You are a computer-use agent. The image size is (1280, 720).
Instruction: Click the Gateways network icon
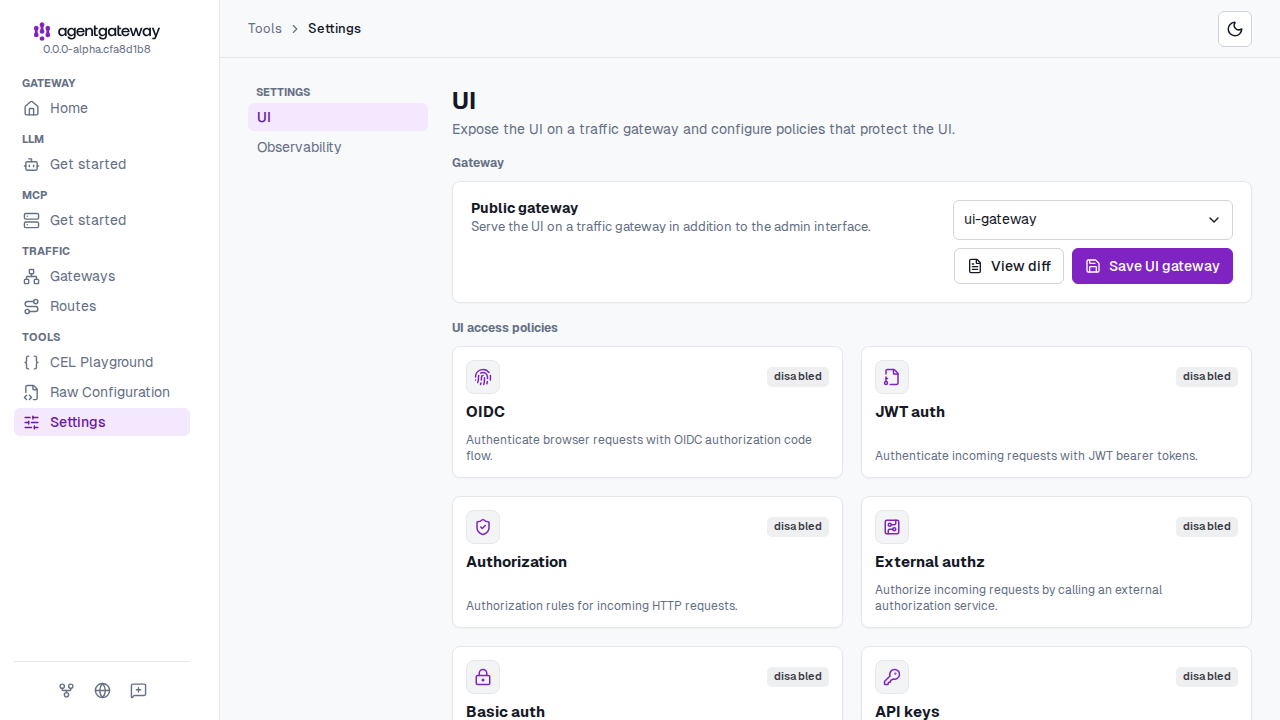pos(32,276)
